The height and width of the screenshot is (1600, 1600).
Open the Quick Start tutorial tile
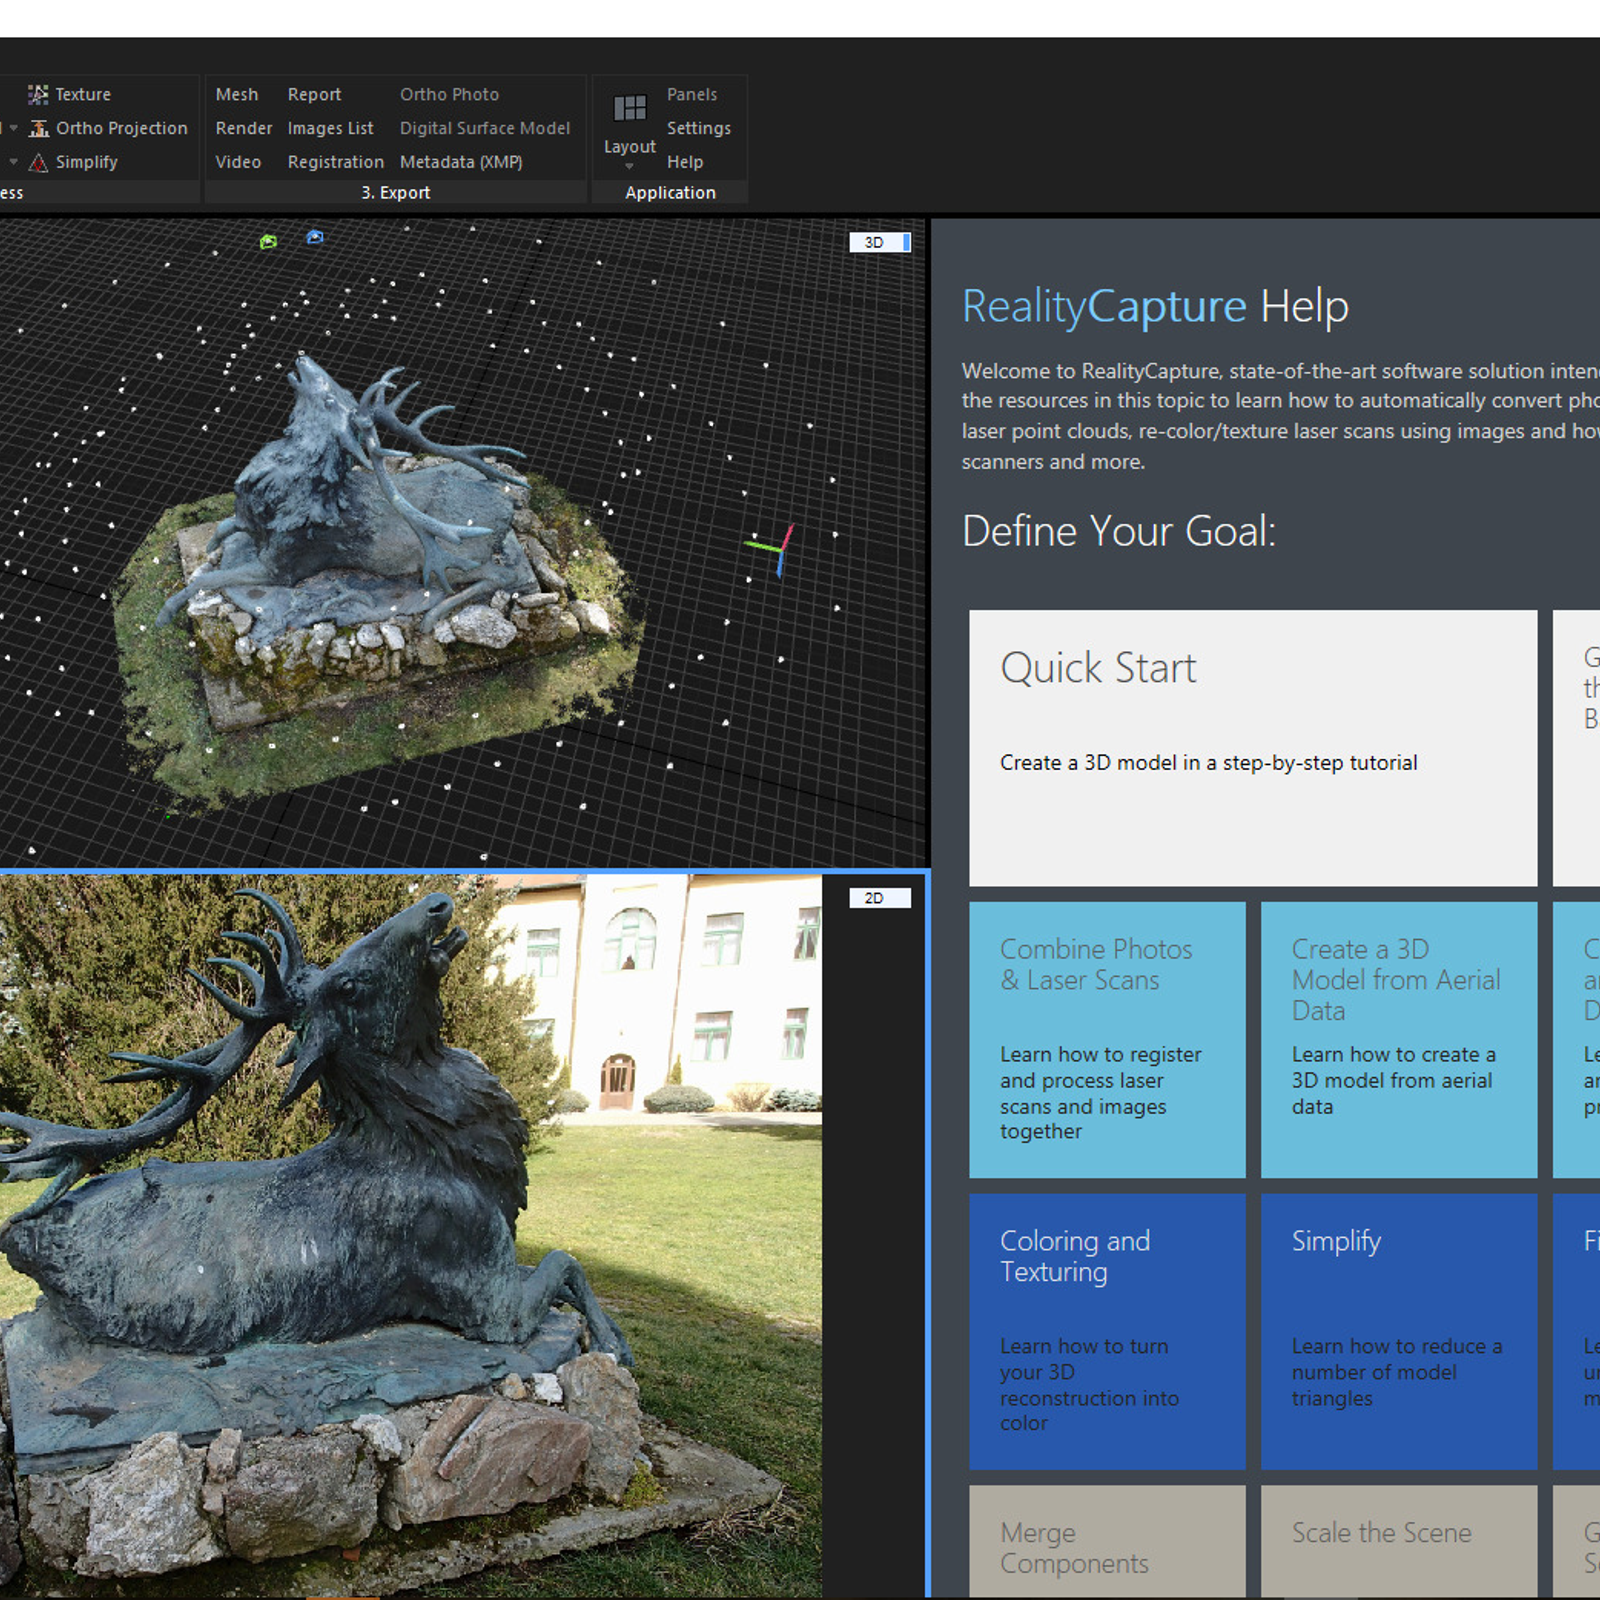point(1252,748)
